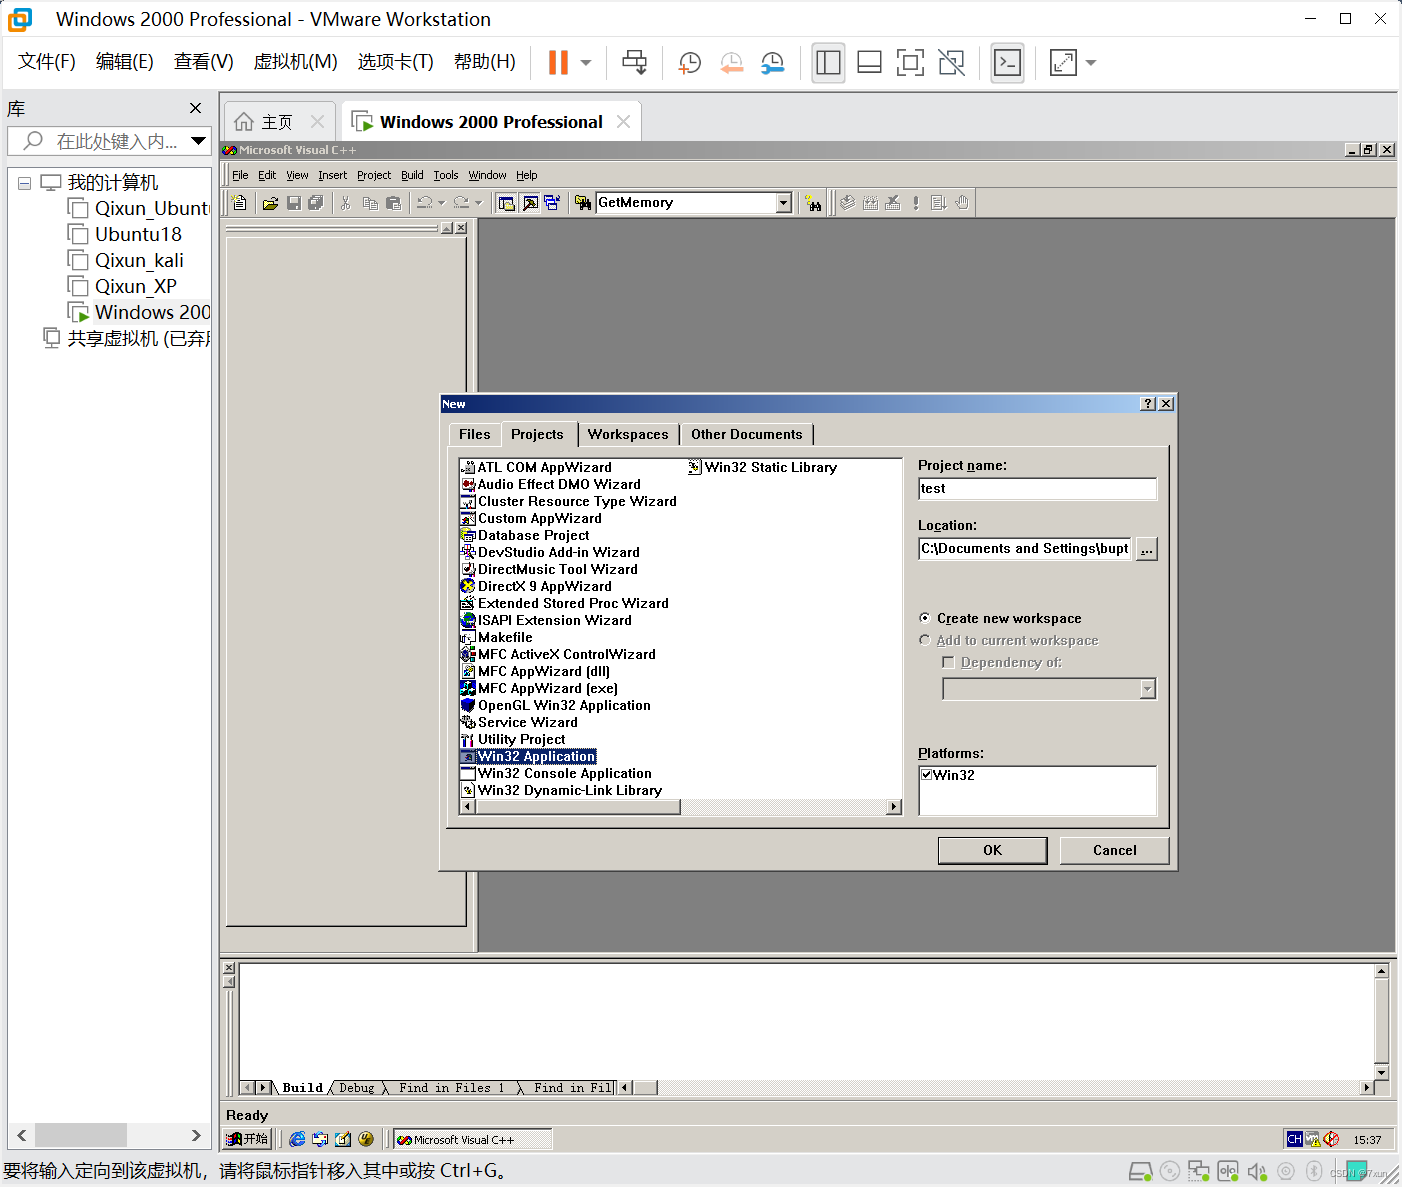Viewport: 1402px width, 1187px height.
Task: Open the Undo history dropdown arrow
Action: coord(442,203)
